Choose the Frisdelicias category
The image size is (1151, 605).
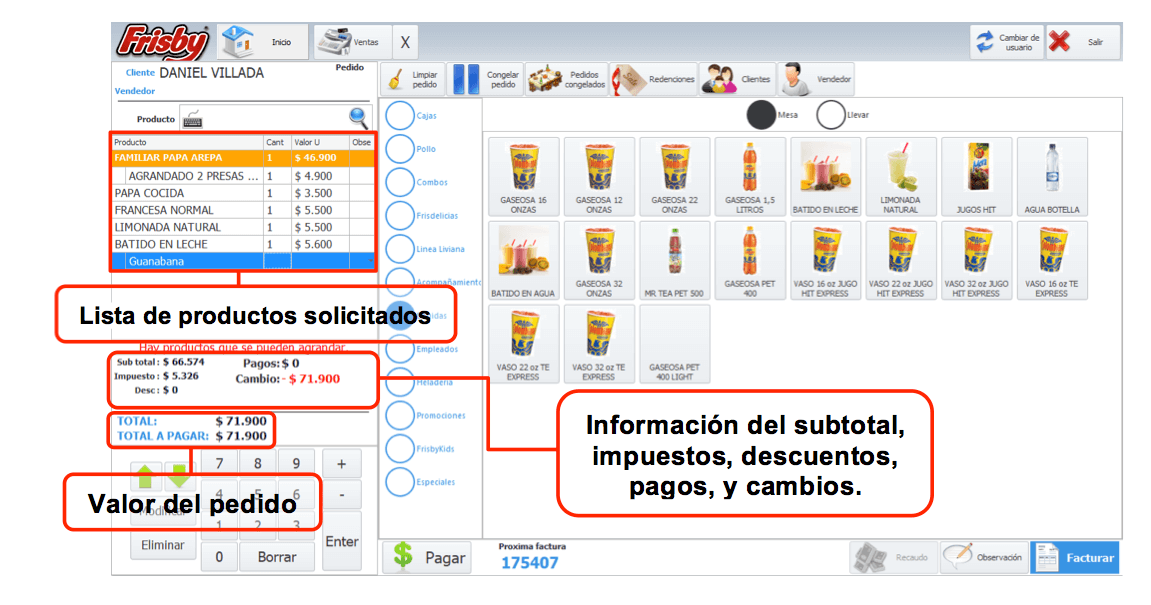point(400,216)
